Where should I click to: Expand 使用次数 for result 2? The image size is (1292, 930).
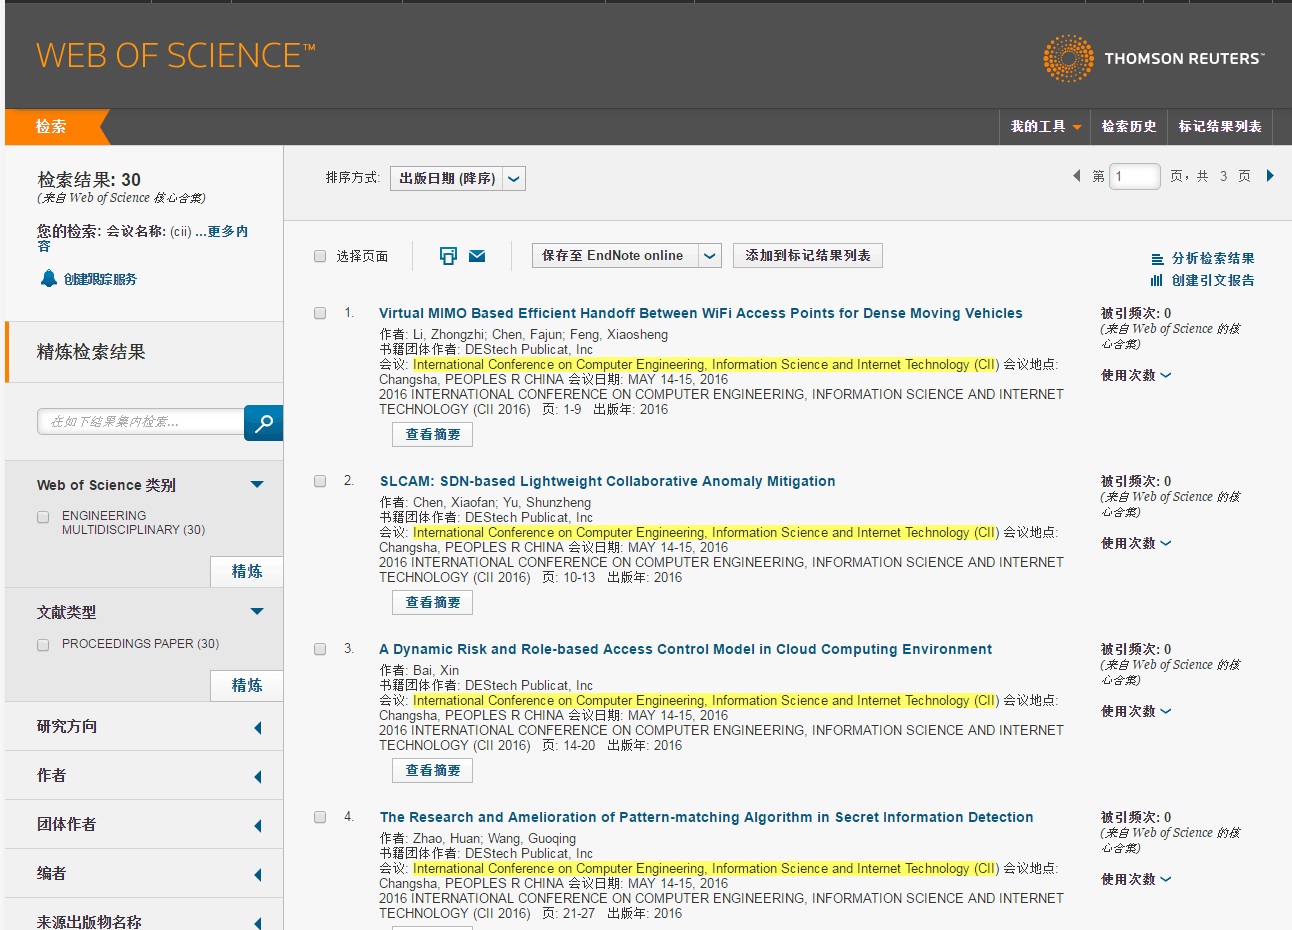tap(1136, 543)
